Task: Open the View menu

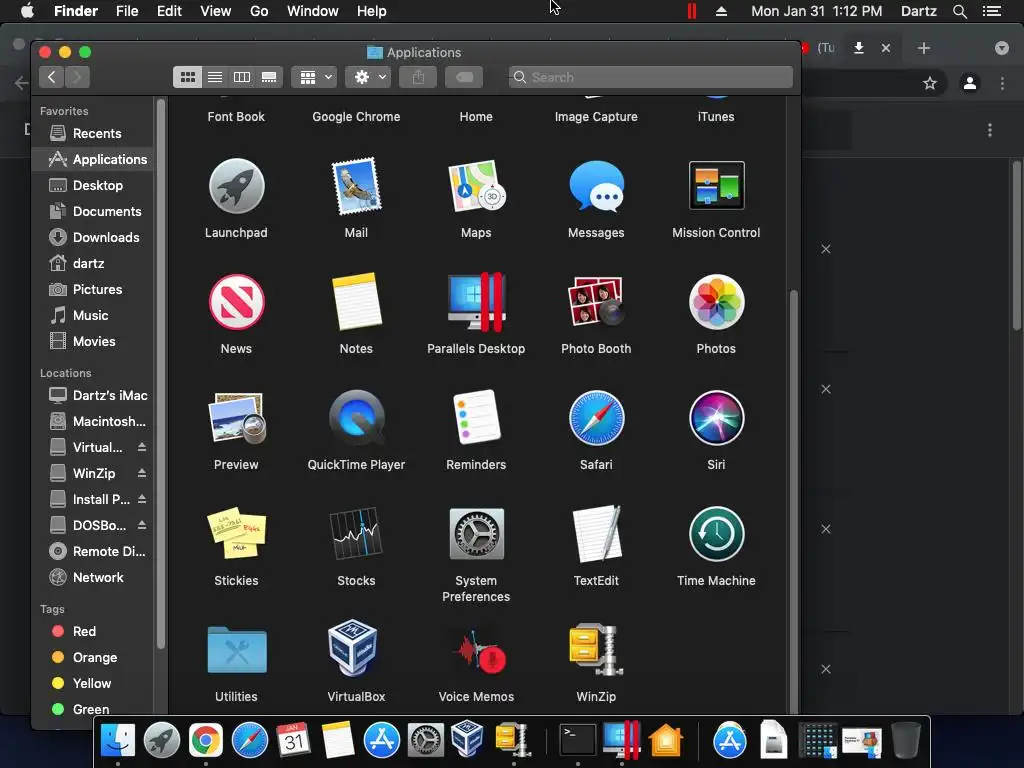Action: click(216, 11)
